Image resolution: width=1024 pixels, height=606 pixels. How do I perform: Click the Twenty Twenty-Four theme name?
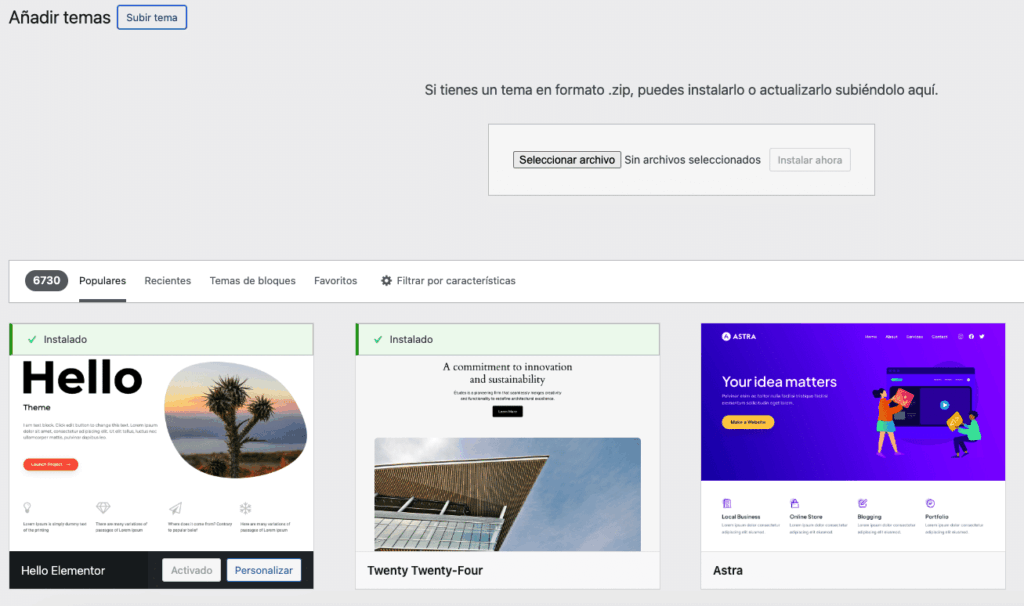point(425,571)
